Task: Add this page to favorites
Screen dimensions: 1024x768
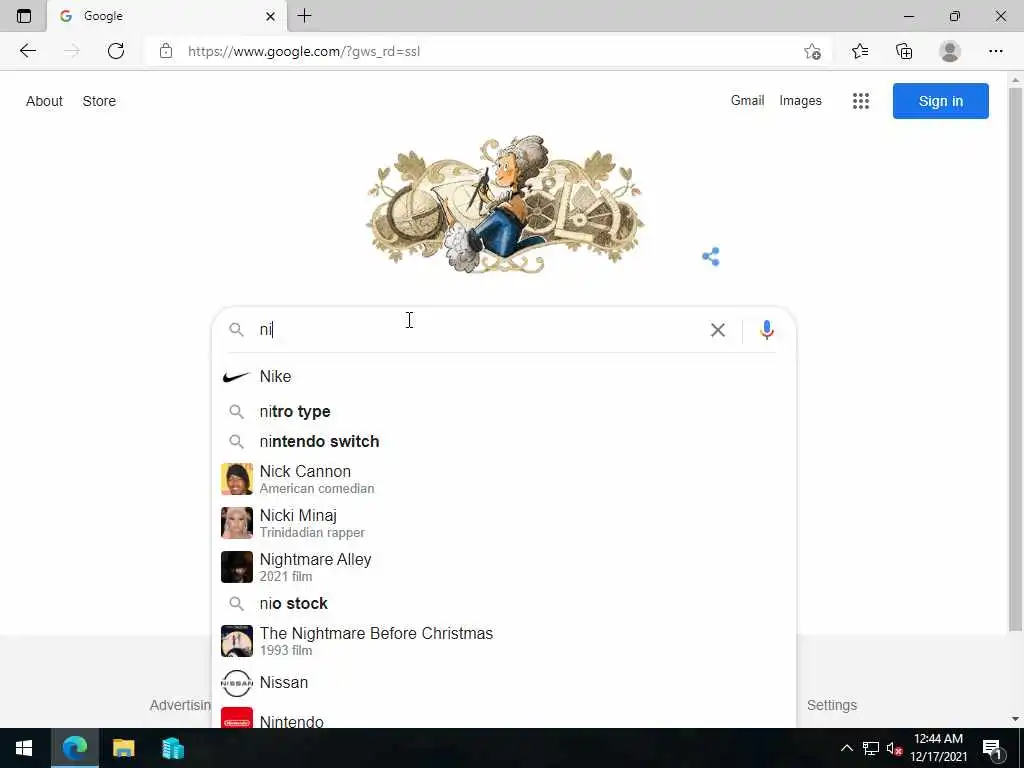Action: (812, 51)
